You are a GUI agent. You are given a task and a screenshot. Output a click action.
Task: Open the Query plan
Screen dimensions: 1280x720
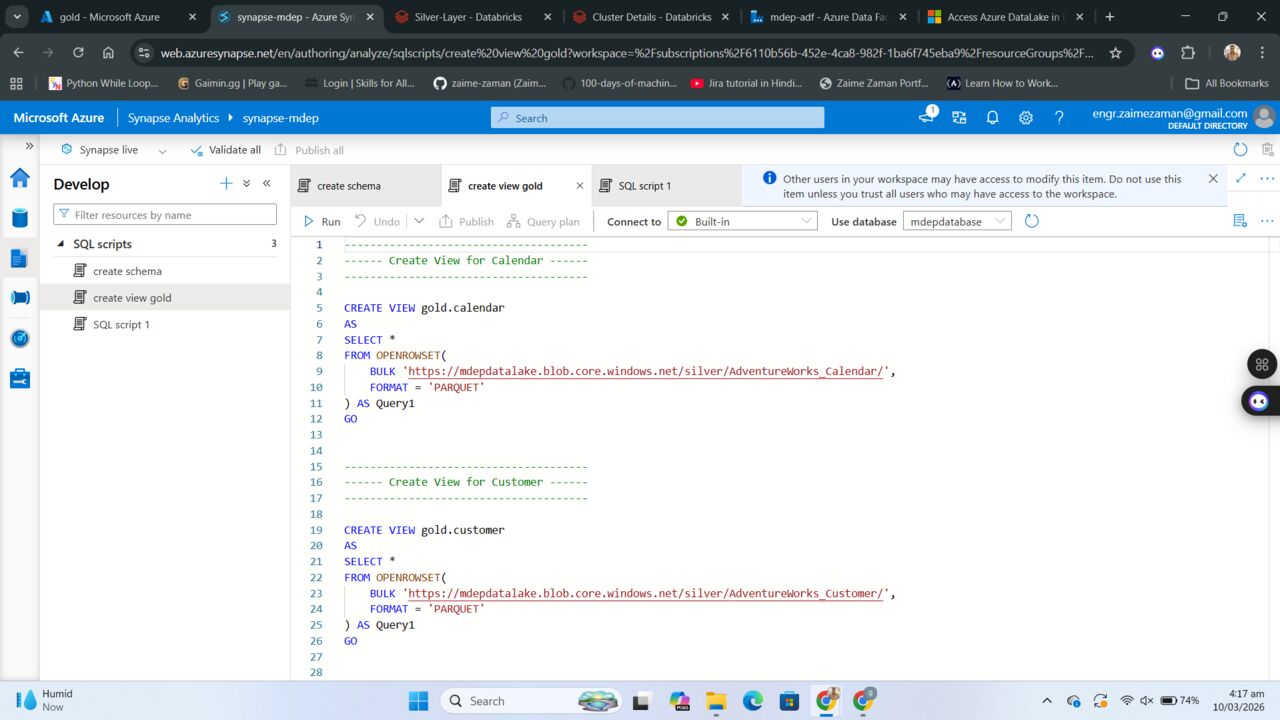coord(543,221)
